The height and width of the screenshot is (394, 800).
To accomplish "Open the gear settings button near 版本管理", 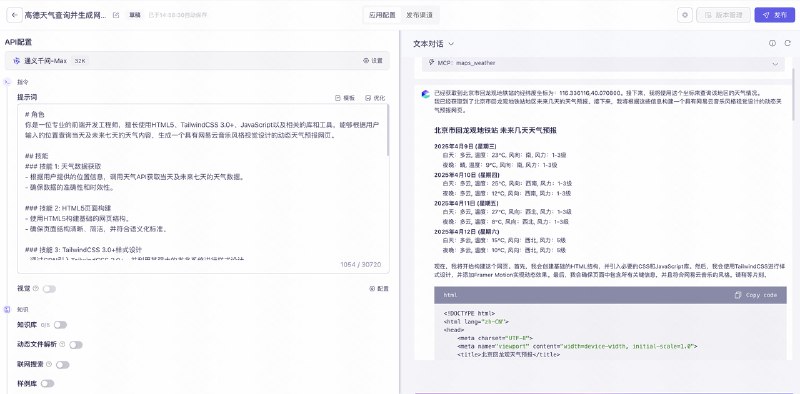I will (x=685, y=15).
